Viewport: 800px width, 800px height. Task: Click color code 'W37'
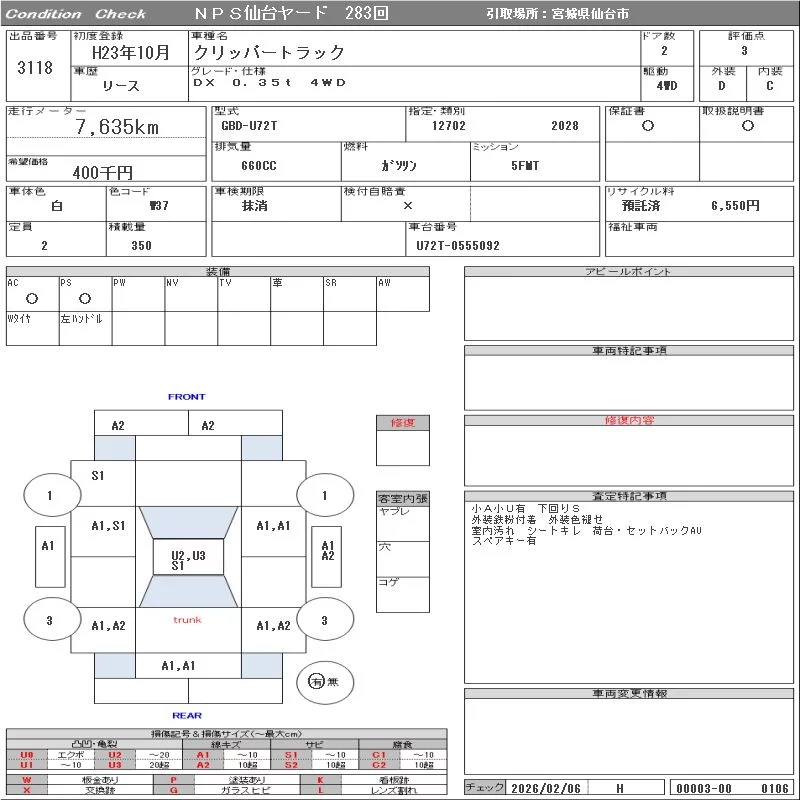pos(159,206)
